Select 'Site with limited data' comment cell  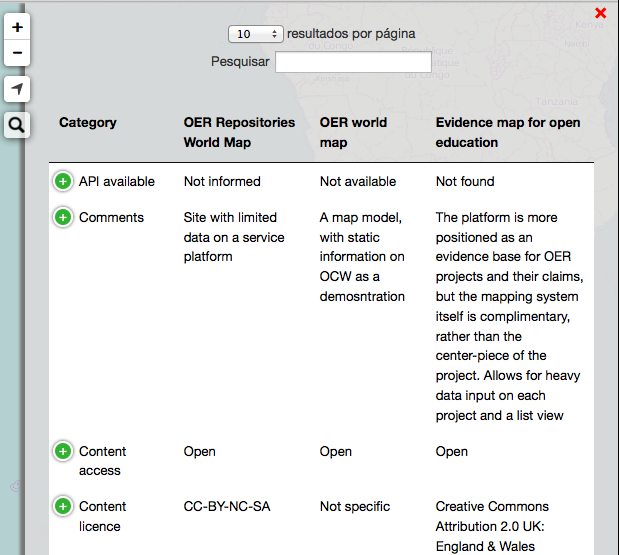coord(234,237)
